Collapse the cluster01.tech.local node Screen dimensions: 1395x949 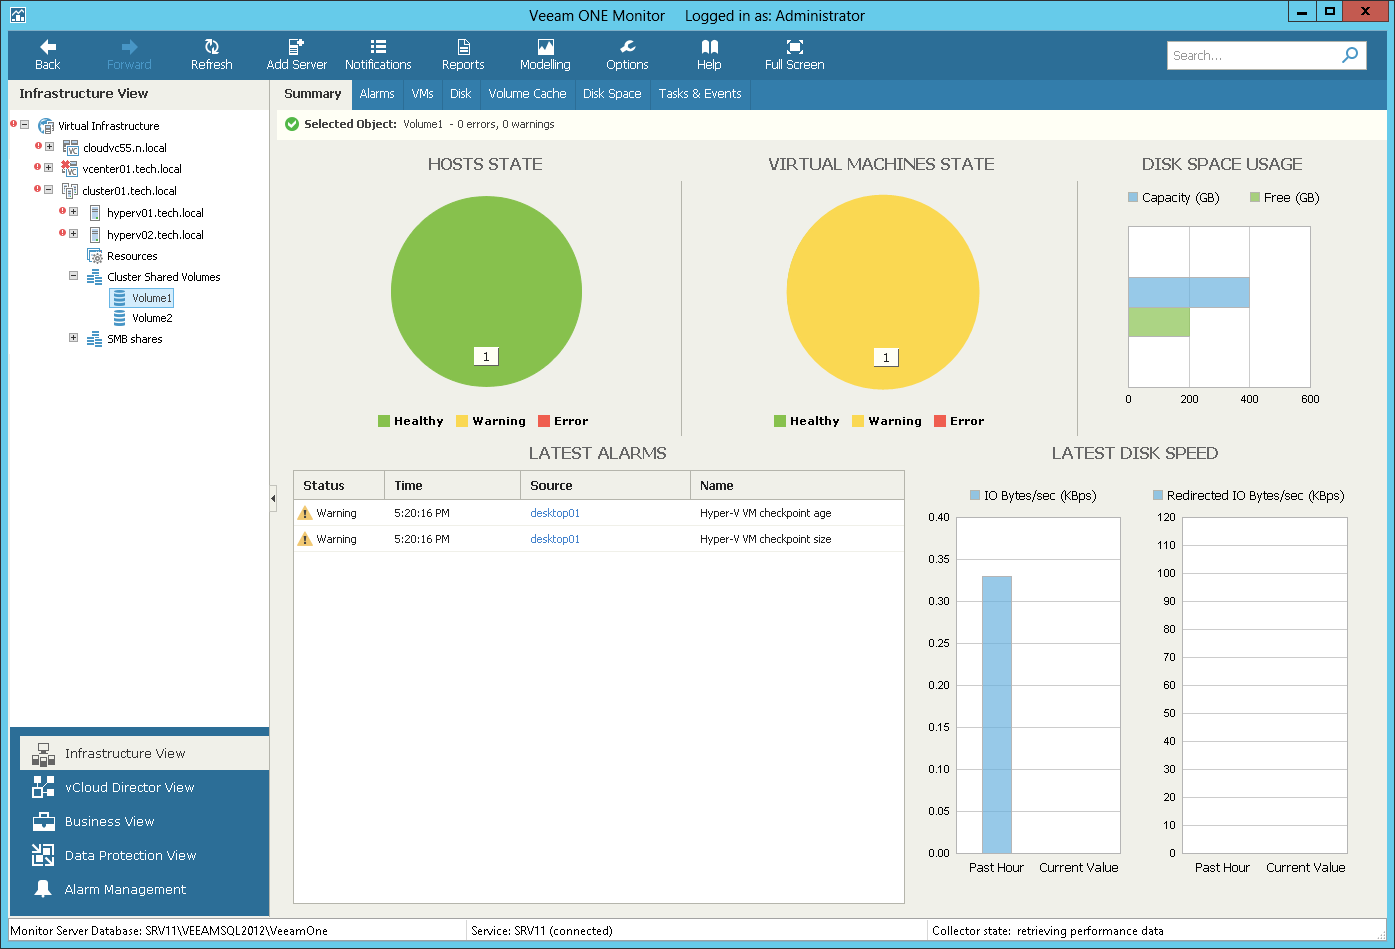[x=49, y=189]
